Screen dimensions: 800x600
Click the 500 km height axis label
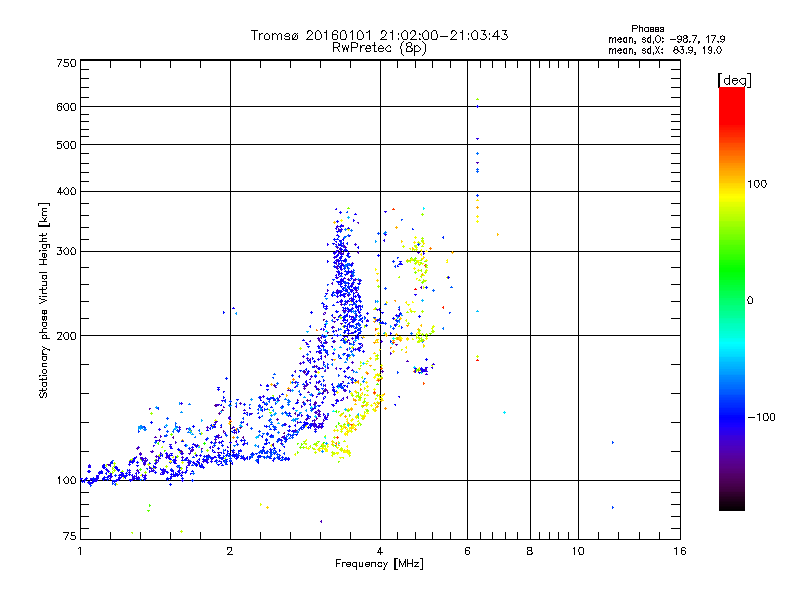click(66, 145)
